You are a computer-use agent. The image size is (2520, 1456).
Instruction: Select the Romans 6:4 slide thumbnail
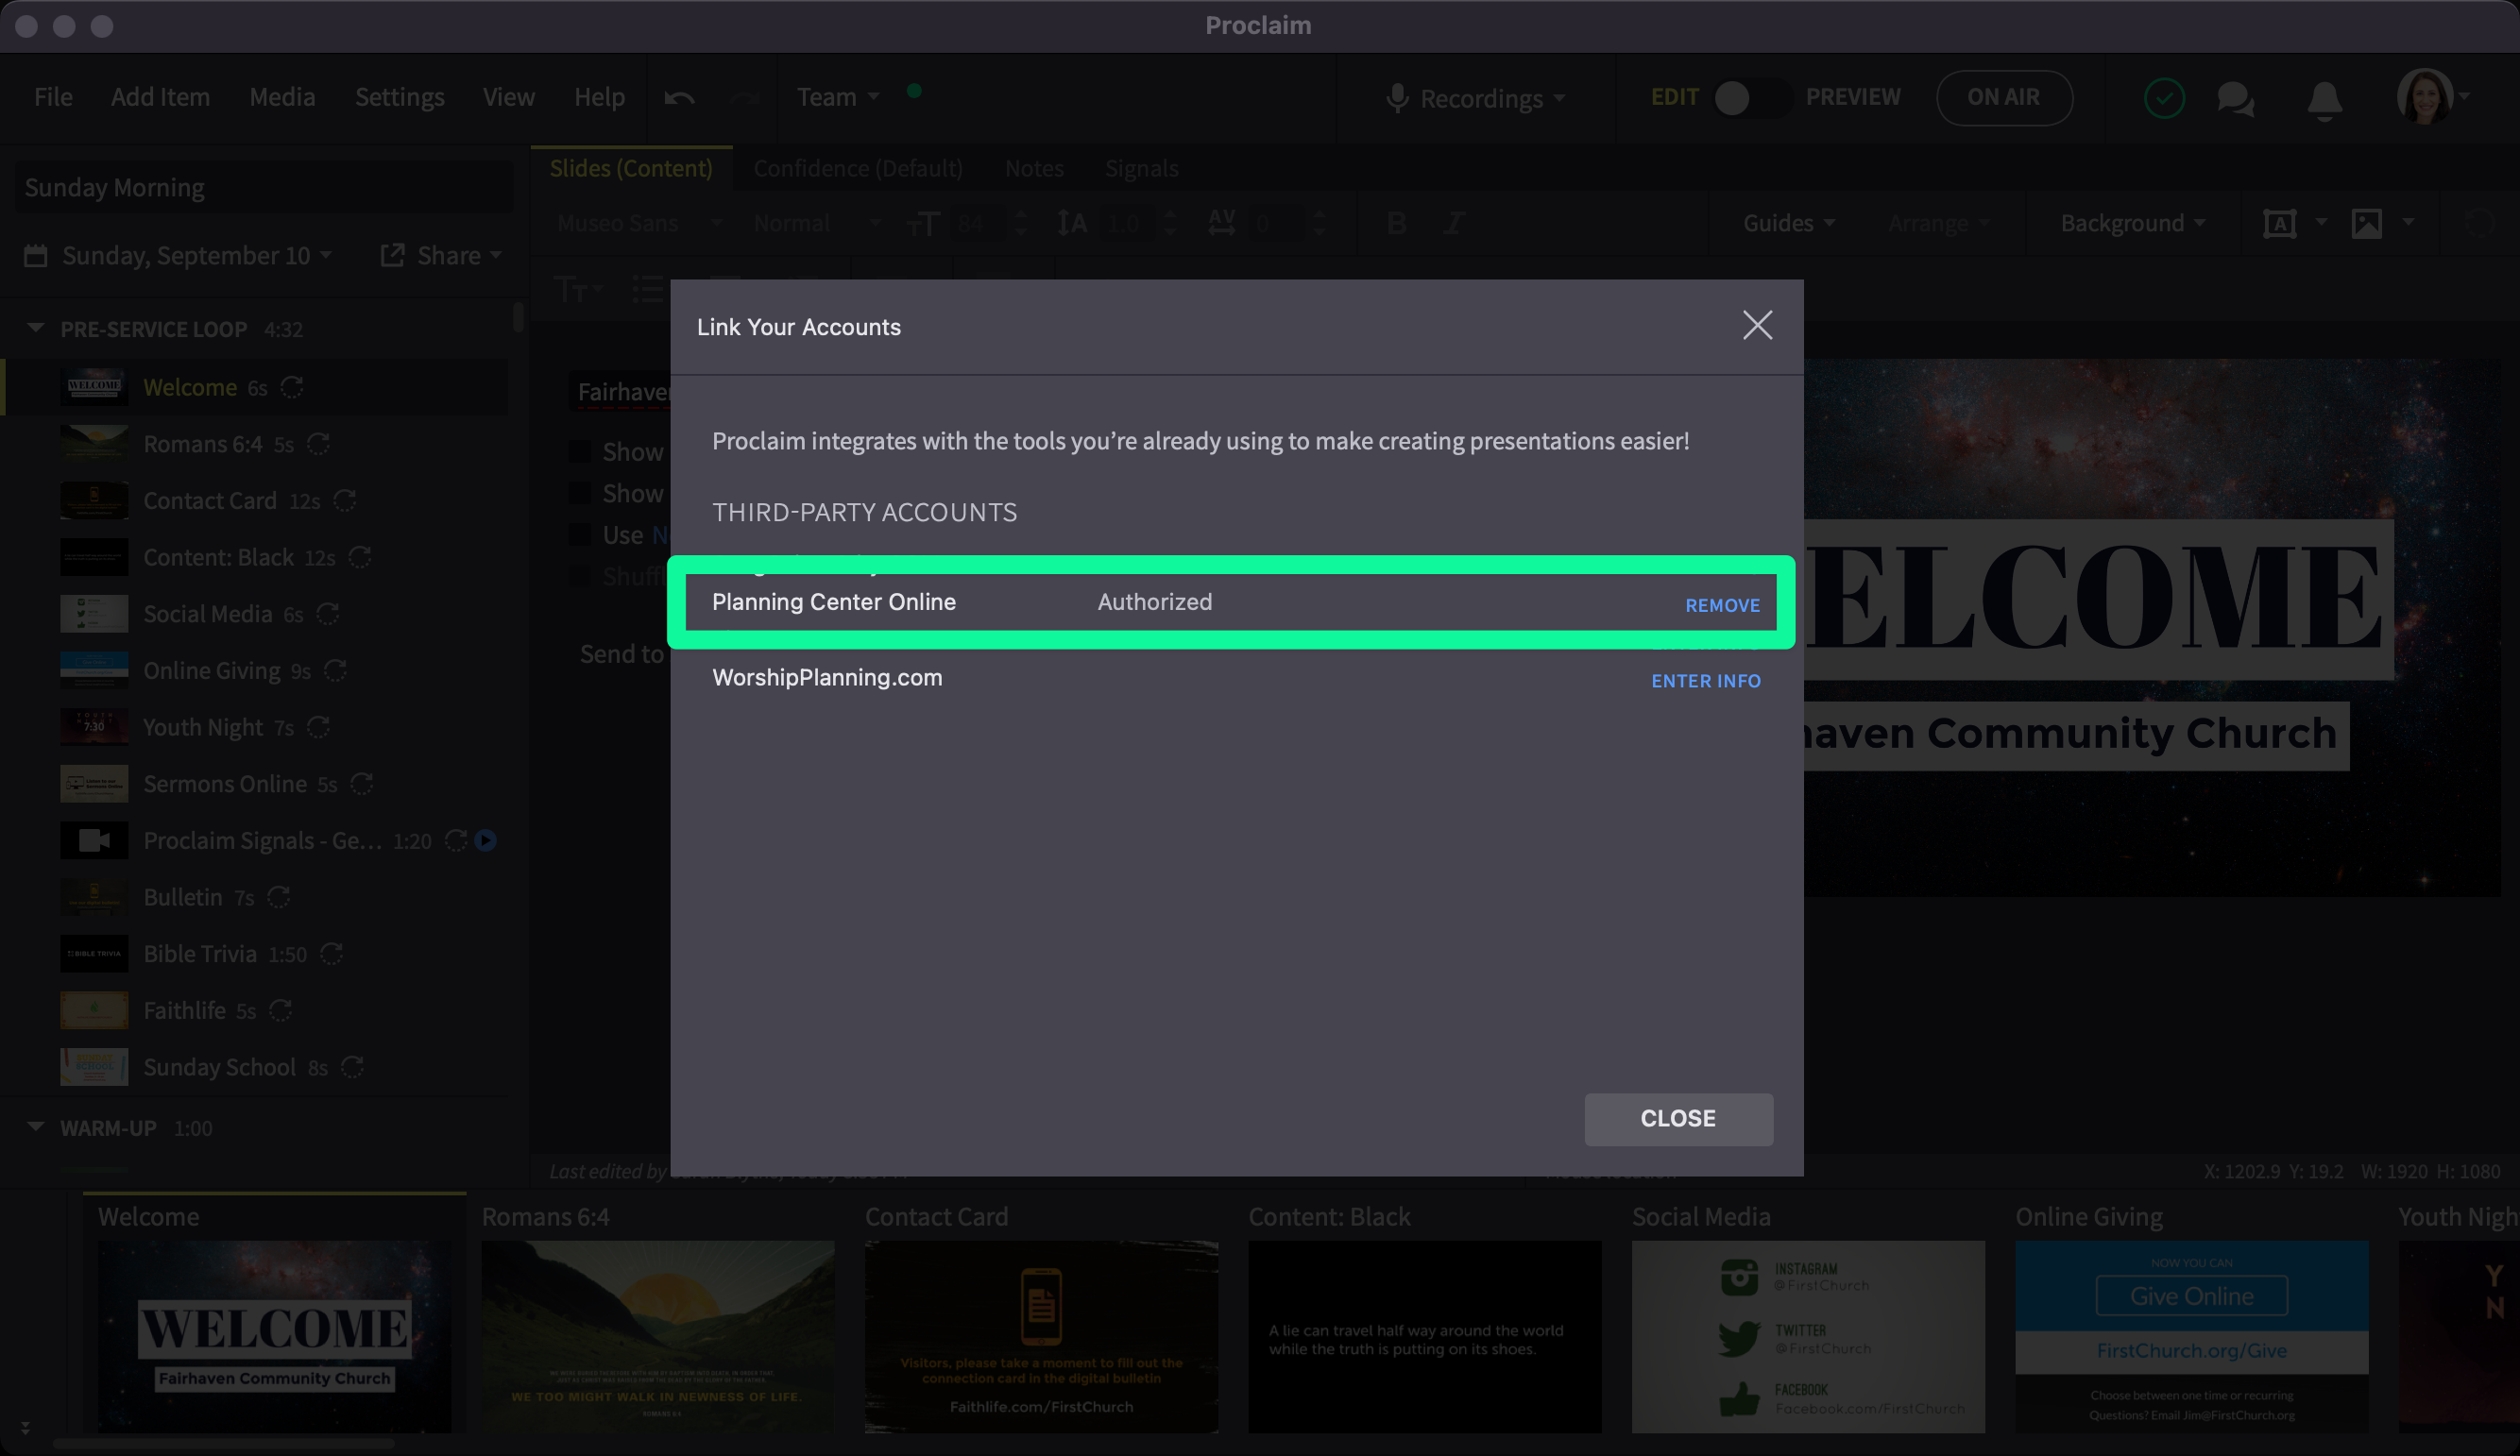click(657, 1335)
